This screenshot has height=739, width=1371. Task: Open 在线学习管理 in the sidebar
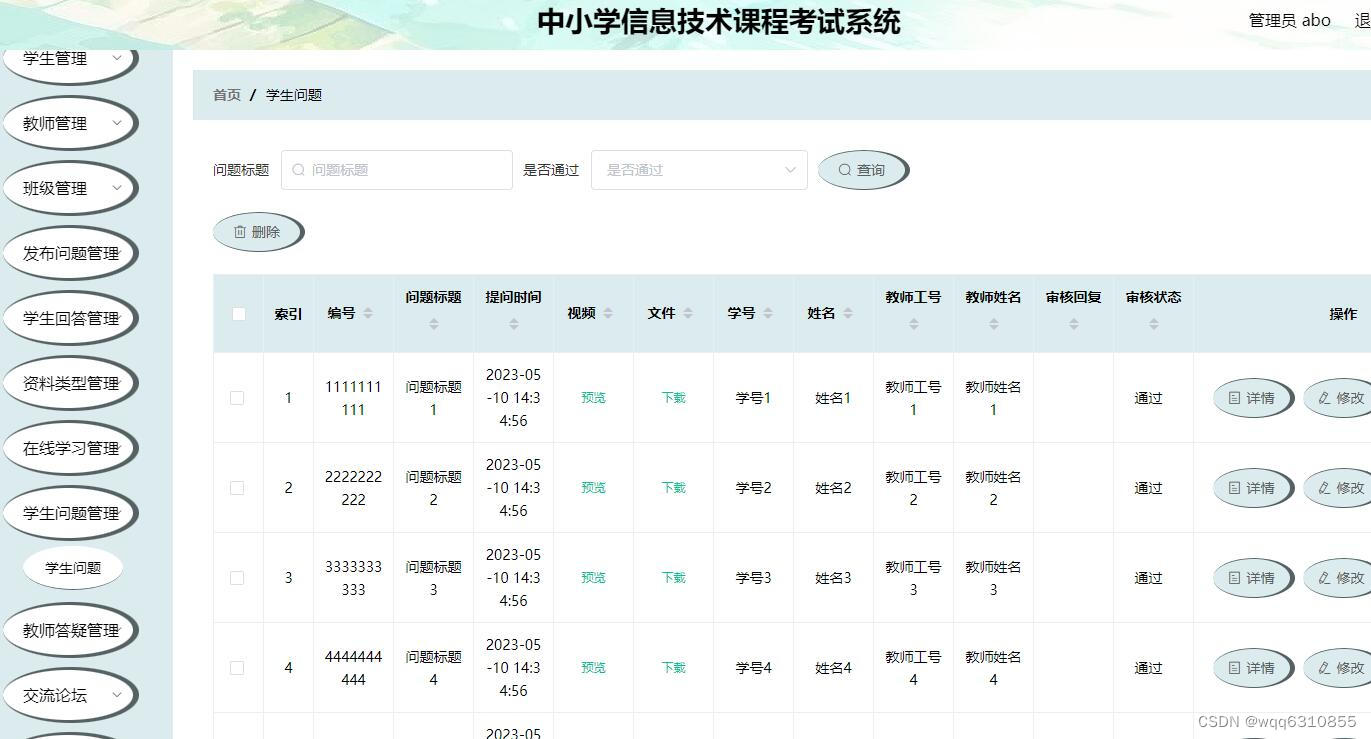[70, 448]
